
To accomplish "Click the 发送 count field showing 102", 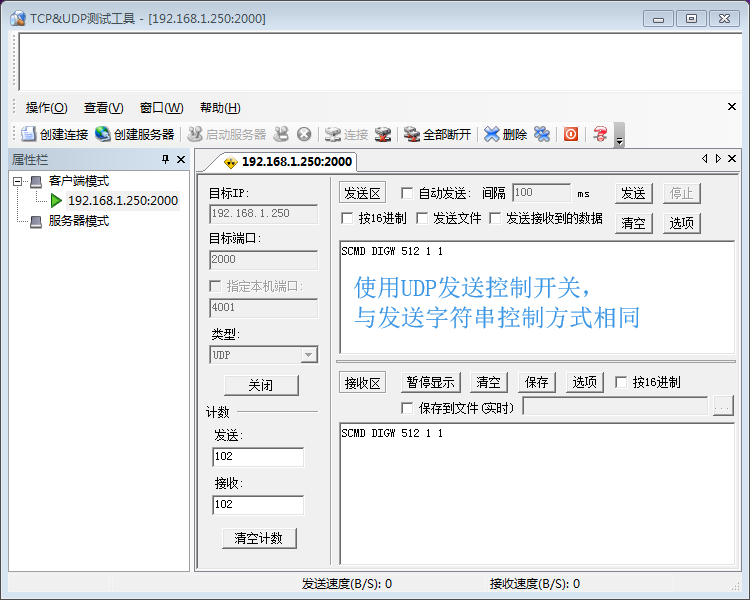I will coord(258,457).
